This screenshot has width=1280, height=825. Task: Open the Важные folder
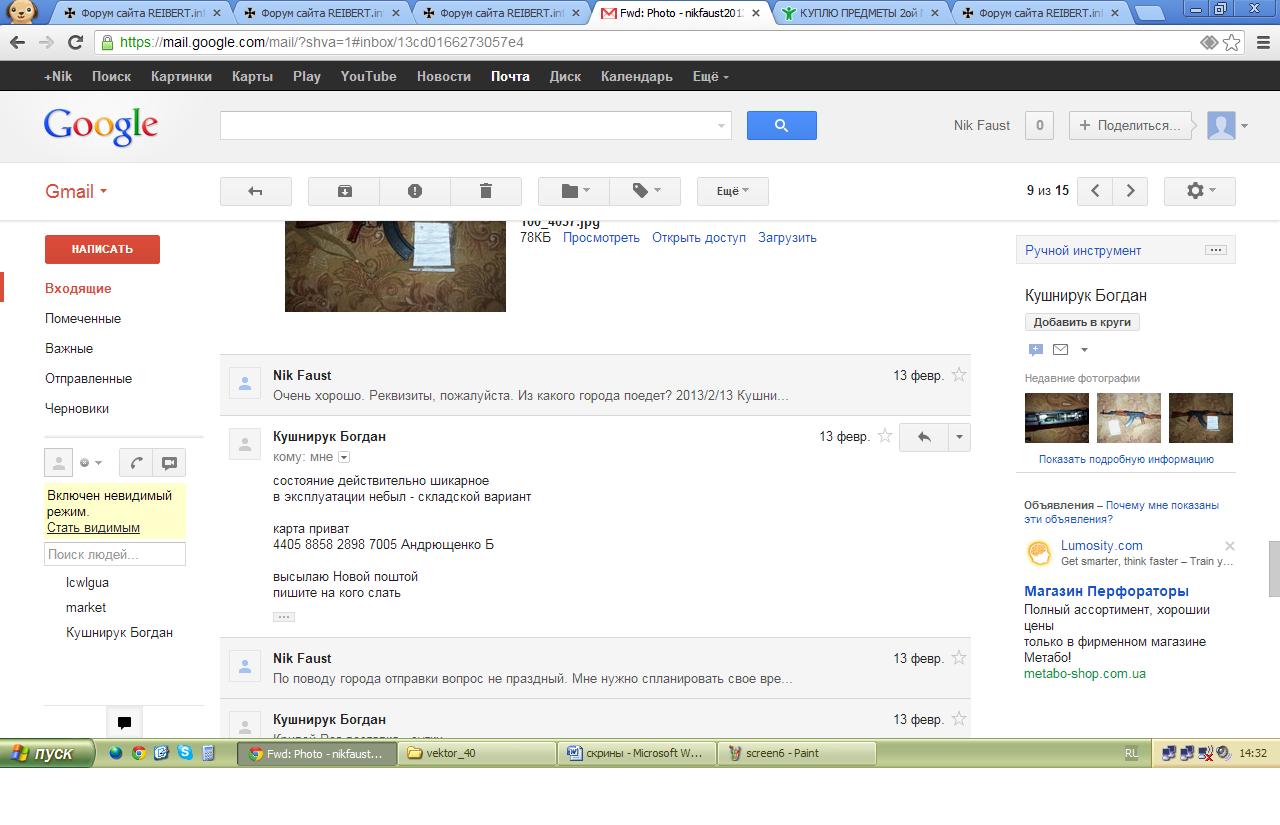69,348
